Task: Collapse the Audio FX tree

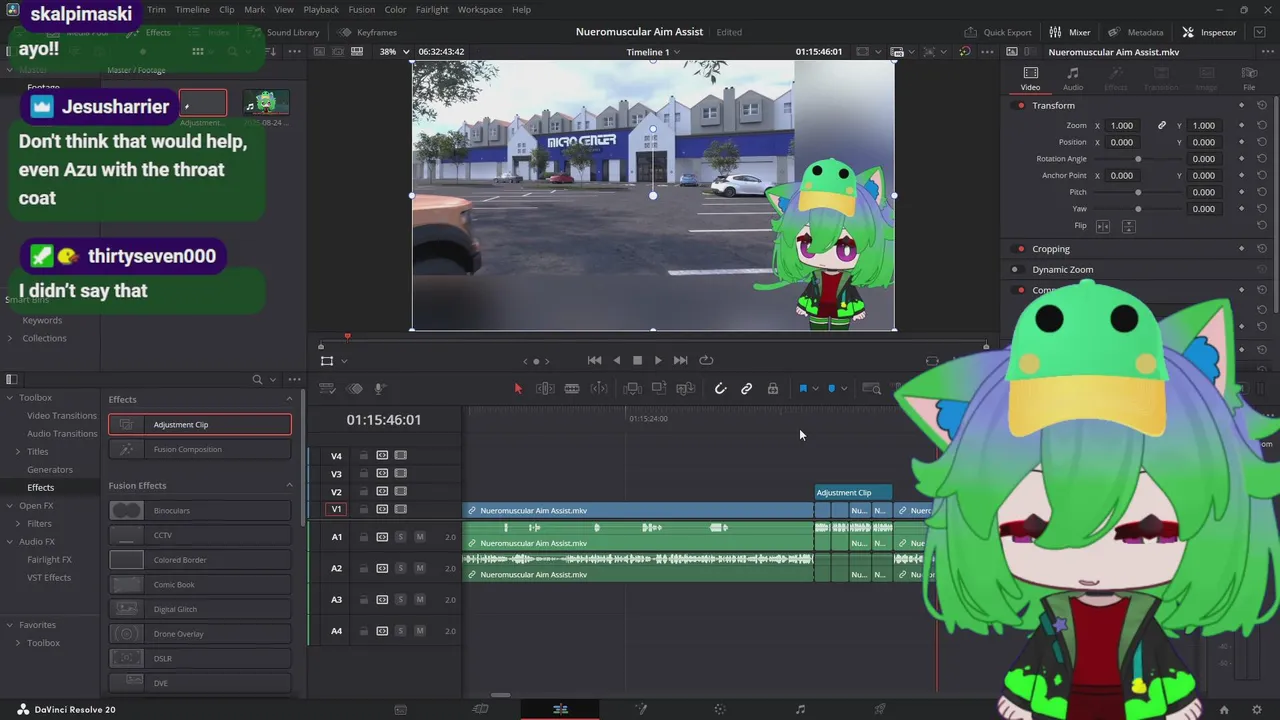Action: [10, 542]
